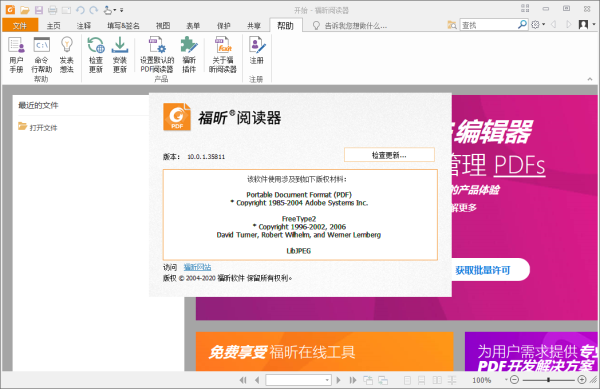Select facing pages view icon

pos(437,380)
